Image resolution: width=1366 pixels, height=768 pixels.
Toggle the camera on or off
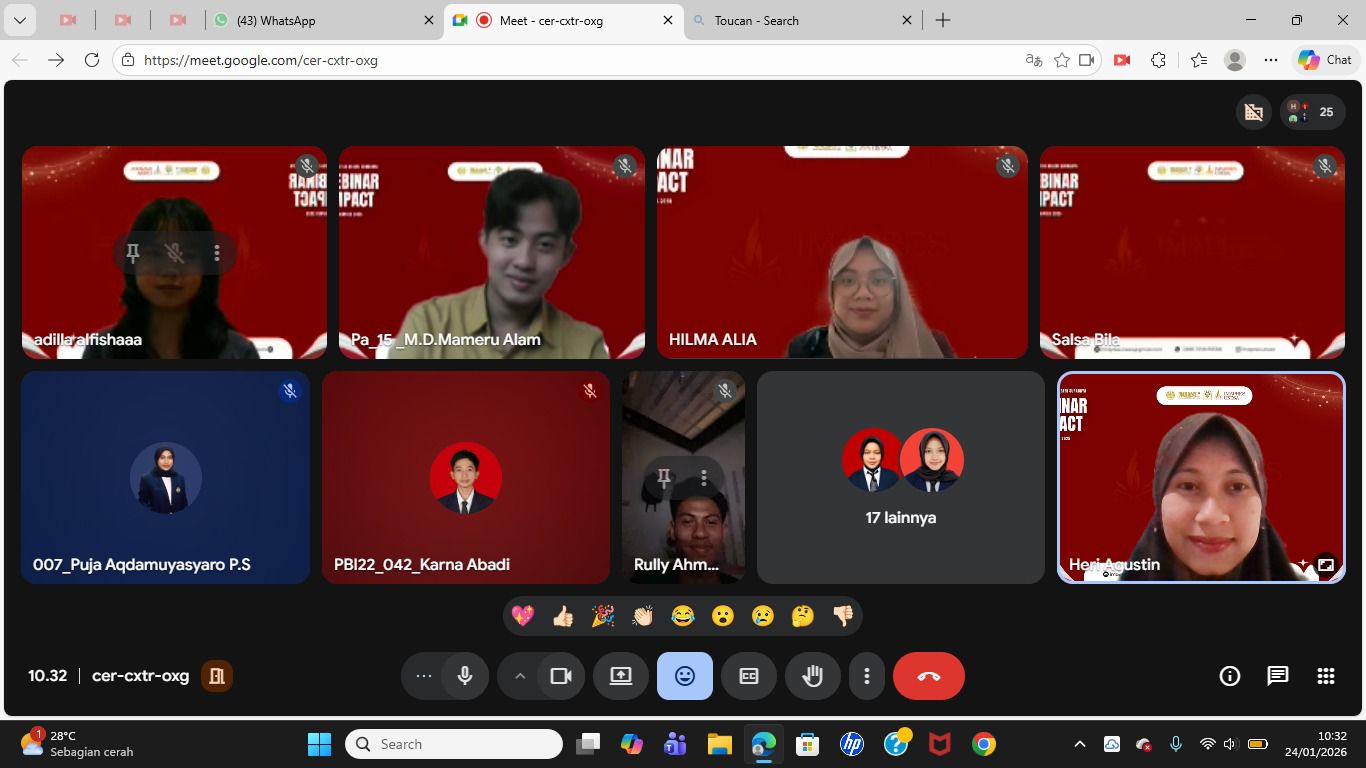point(561,676)
